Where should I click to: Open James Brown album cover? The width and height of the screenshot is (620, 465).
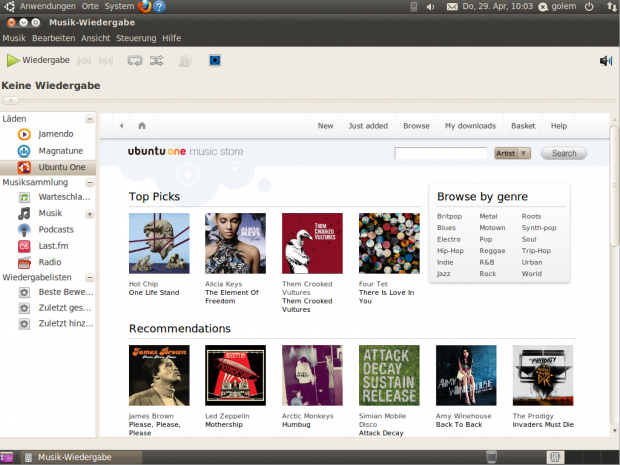tap(159, 375)
